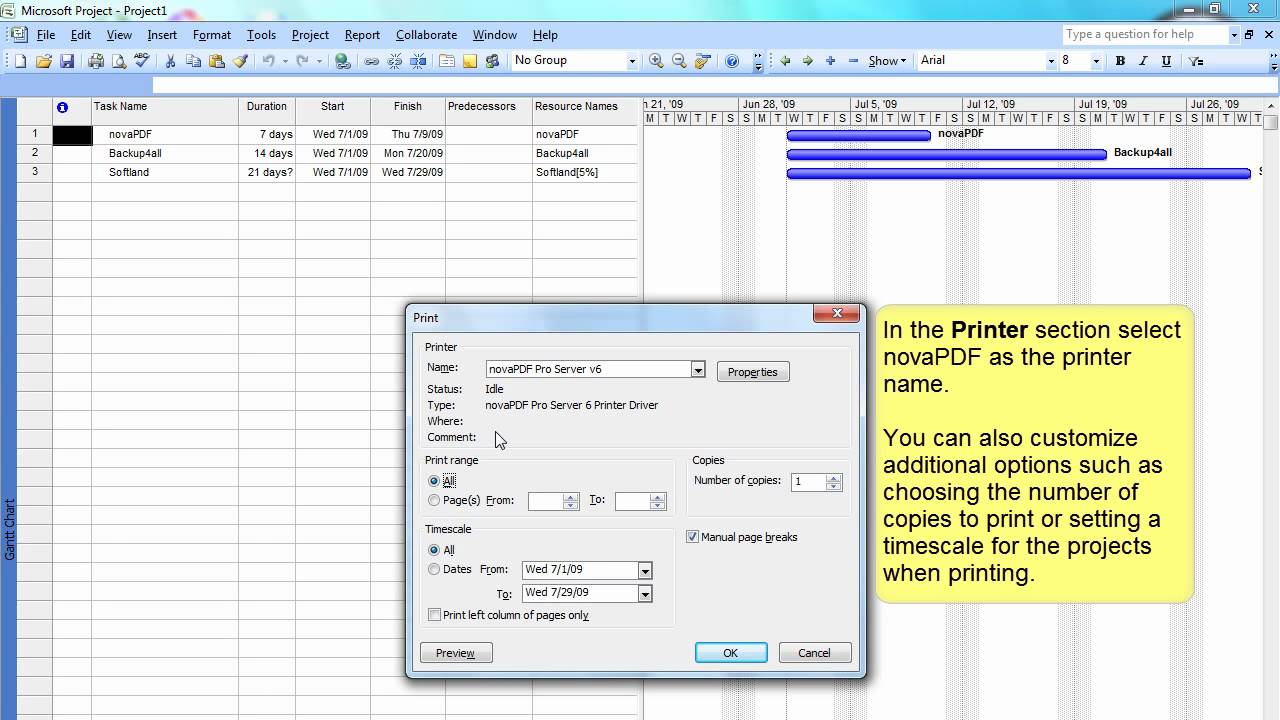Click the Link Tasks chain icon

point(372,61)
